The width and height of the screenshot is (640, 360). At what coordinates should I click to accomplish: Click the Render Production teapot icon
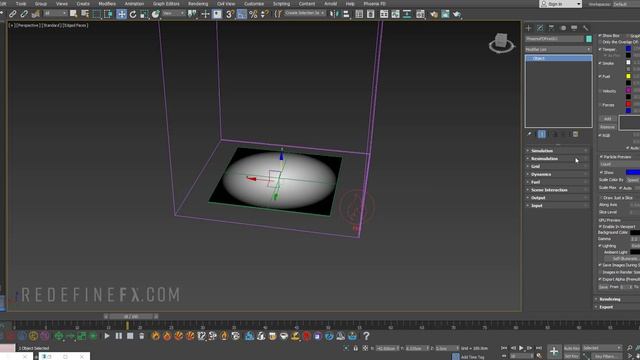[x=456, y=14]
